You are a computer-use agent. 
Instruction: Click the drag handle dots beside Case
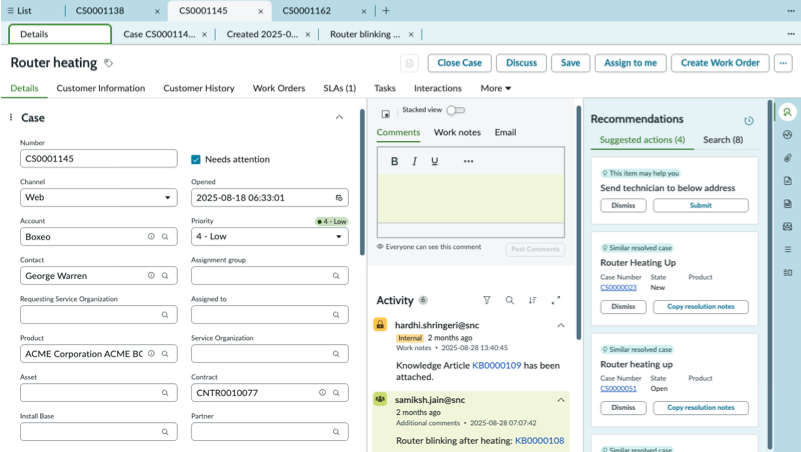click(11, 117)
